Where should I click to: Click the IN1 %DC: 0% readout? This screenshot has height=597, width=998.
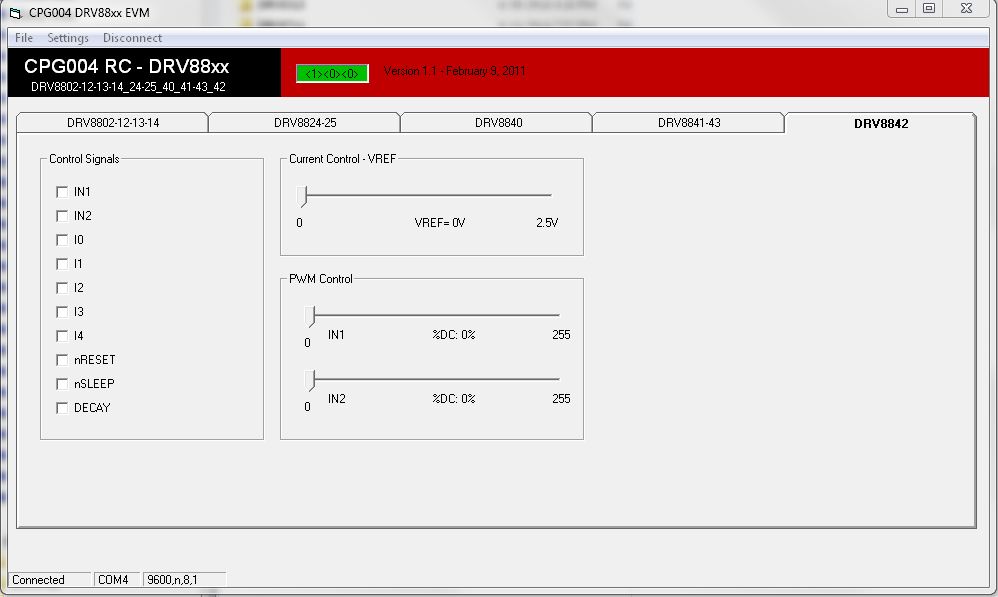[x=454, y=335]
